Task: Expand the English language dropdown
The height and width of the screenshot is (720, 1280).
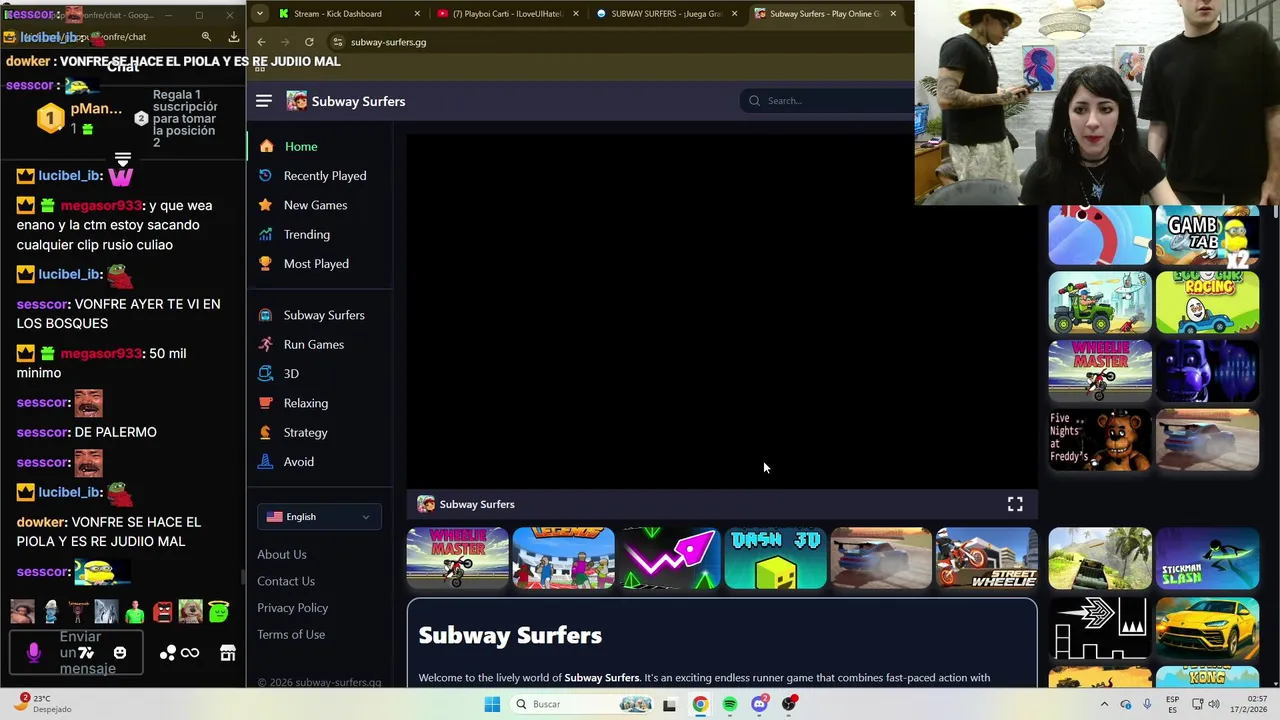Action: [x=319, y=517]
